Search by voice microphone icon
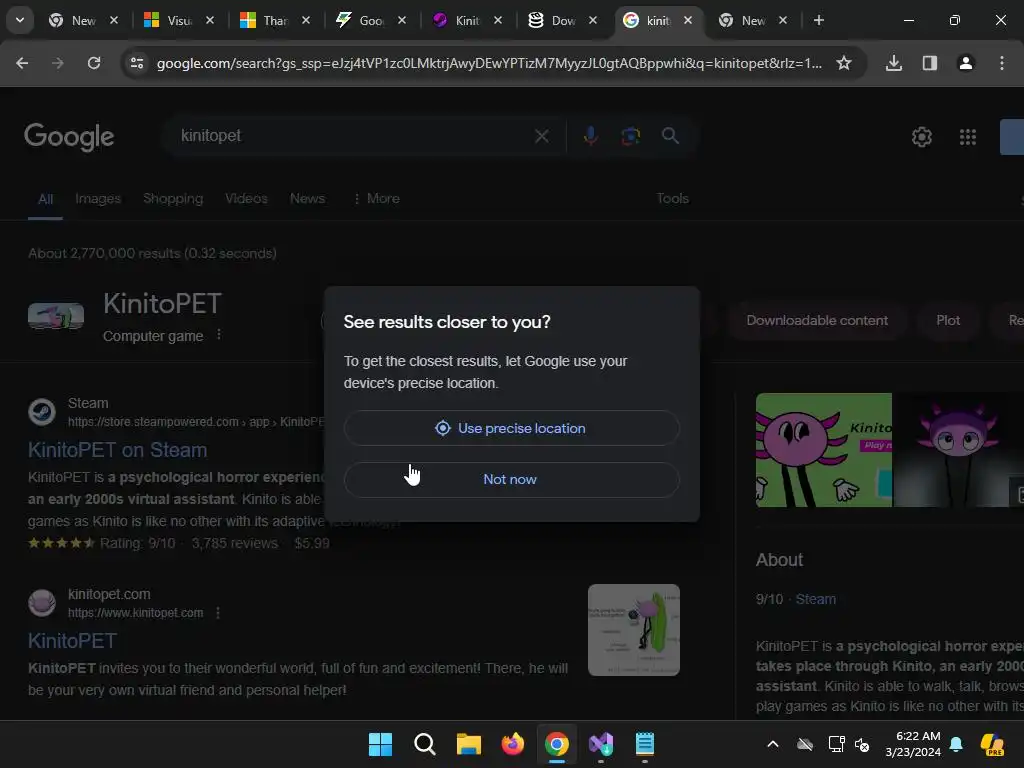 click(x=590, y=136)
